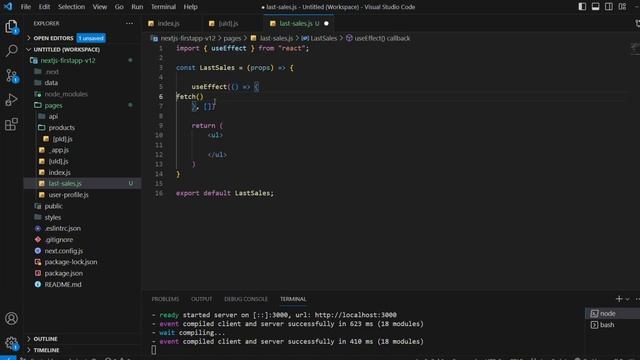The height and width of the screenshot is (360, 640).
Task: Expand the node_modules folder
Action: click(66, 94)
